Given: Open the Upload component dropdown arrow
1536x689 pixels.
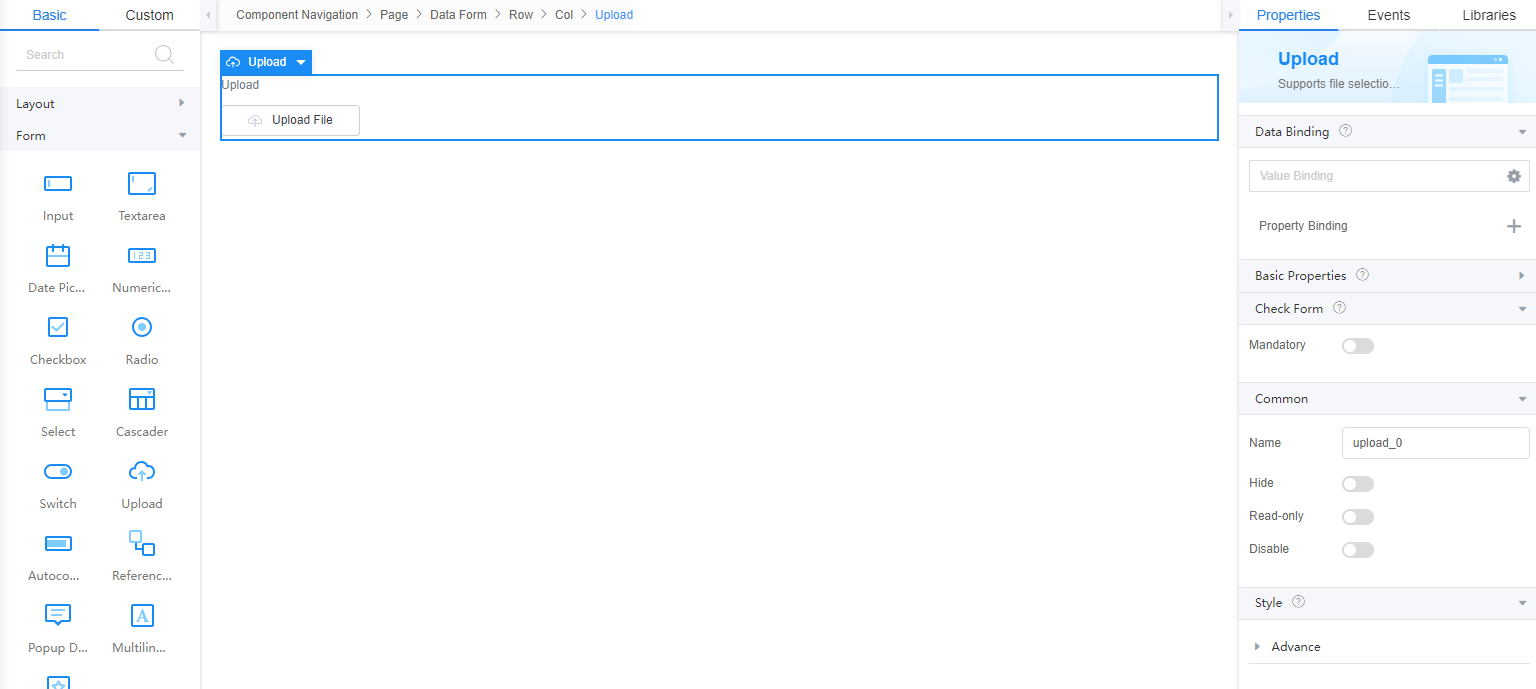Looking at the screenshot, I should 301,62.
